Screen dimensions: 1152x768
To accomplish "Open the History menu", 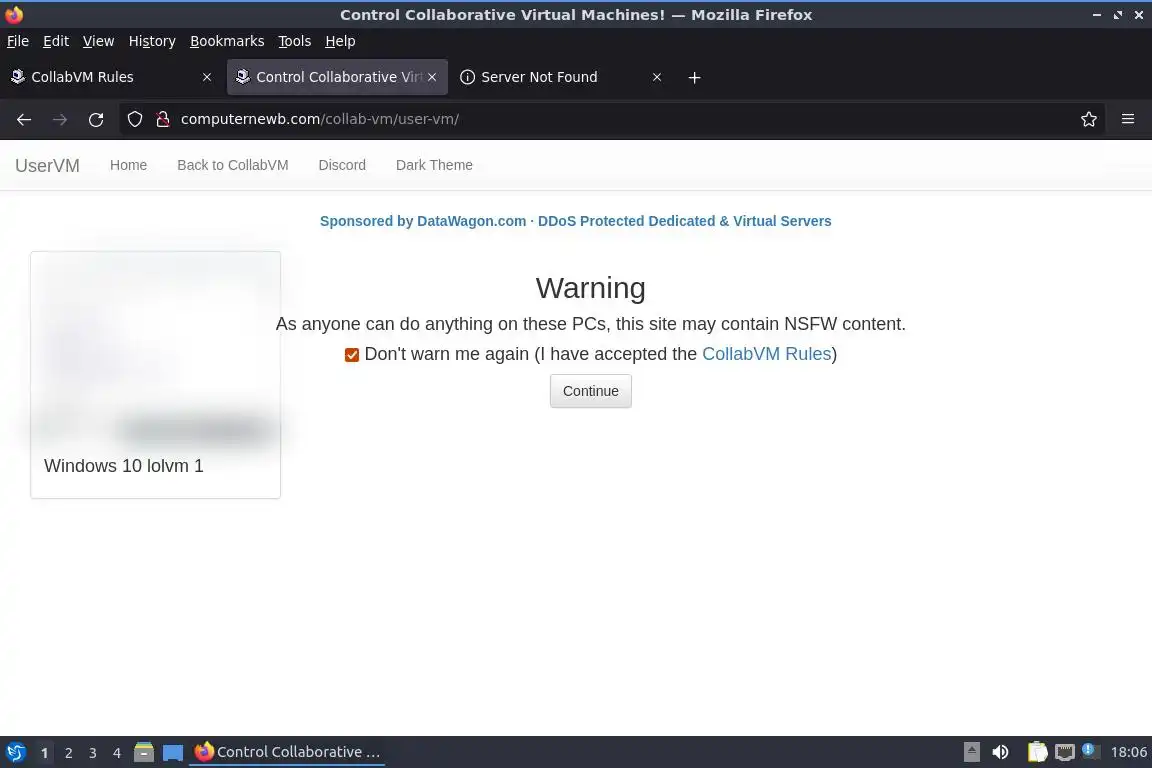I will 152,41.
